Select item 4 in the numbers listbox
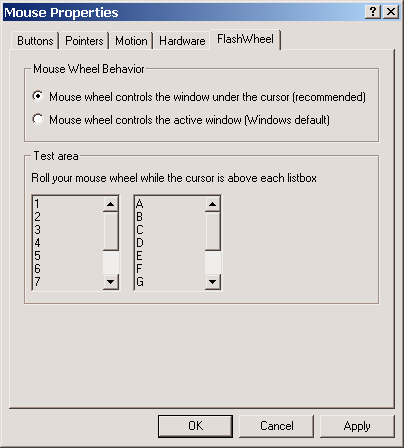The height and width of the screenshot is (448, 404). (x=68, y=243)
